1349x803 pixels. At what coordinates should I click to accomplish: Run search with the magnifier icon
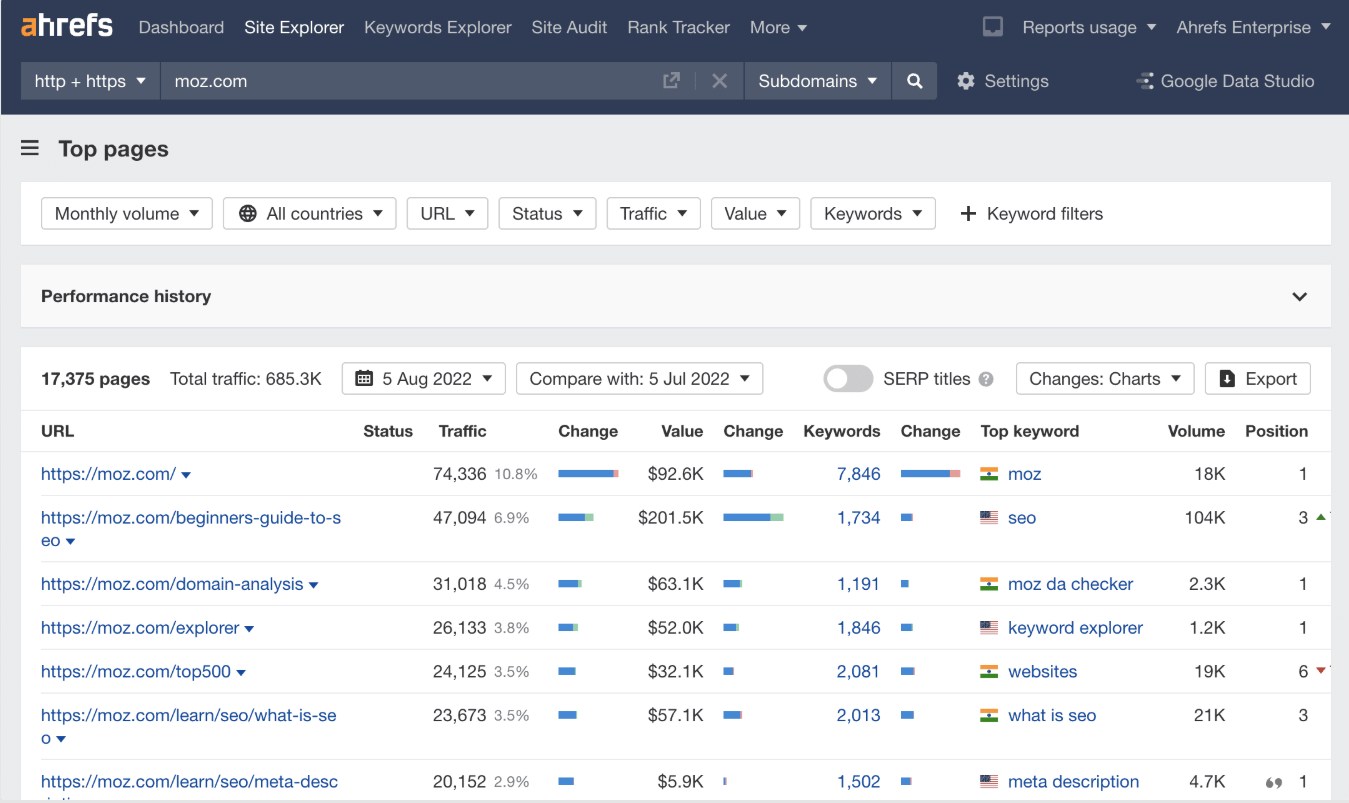914,81
